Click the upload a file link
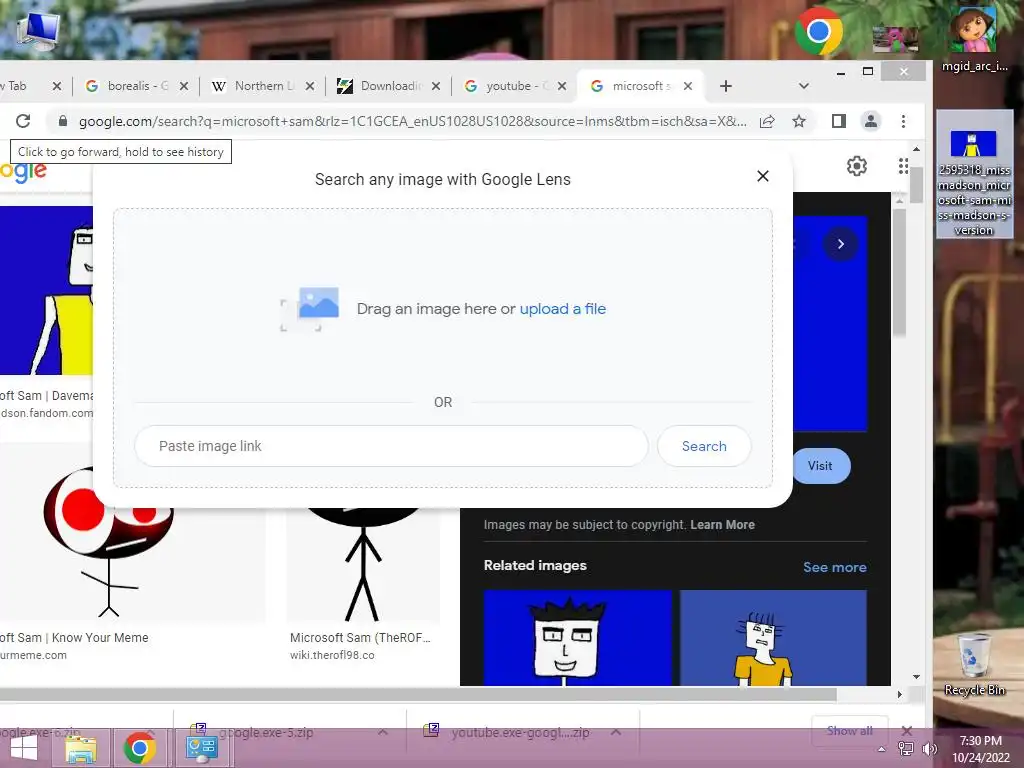The width and height of the screenshot is (1024, 768). 563,309
